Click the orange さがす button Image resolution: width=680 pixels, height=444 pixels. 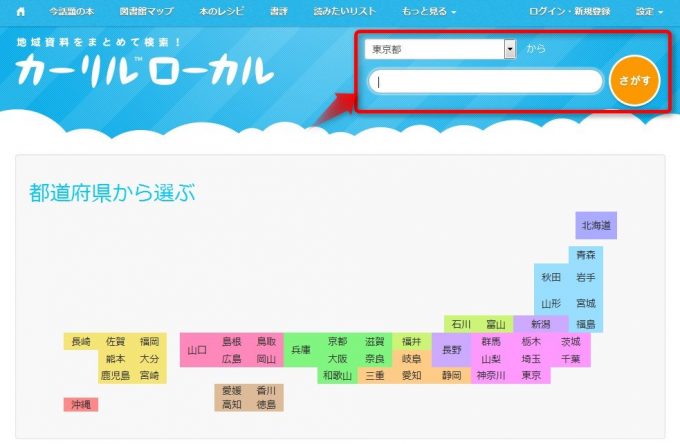tap(634, 81)
